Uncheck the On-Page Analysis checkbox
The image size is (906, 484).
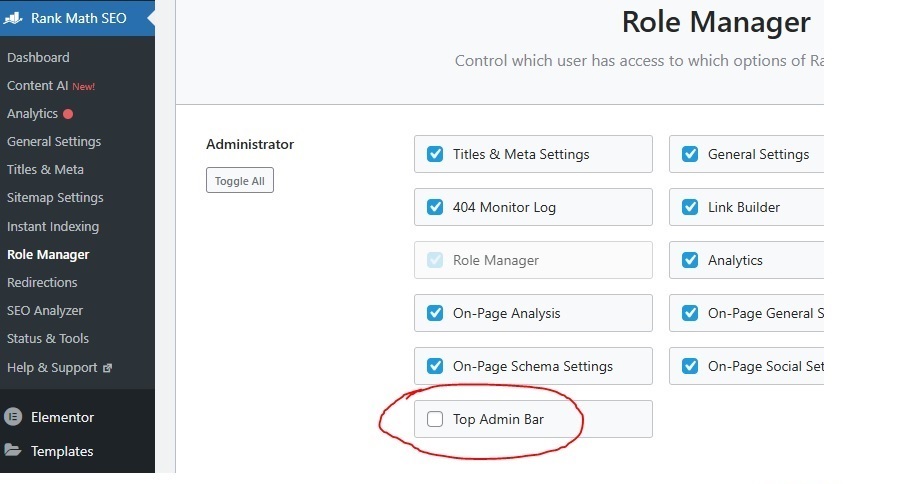[x=435, y=313]
